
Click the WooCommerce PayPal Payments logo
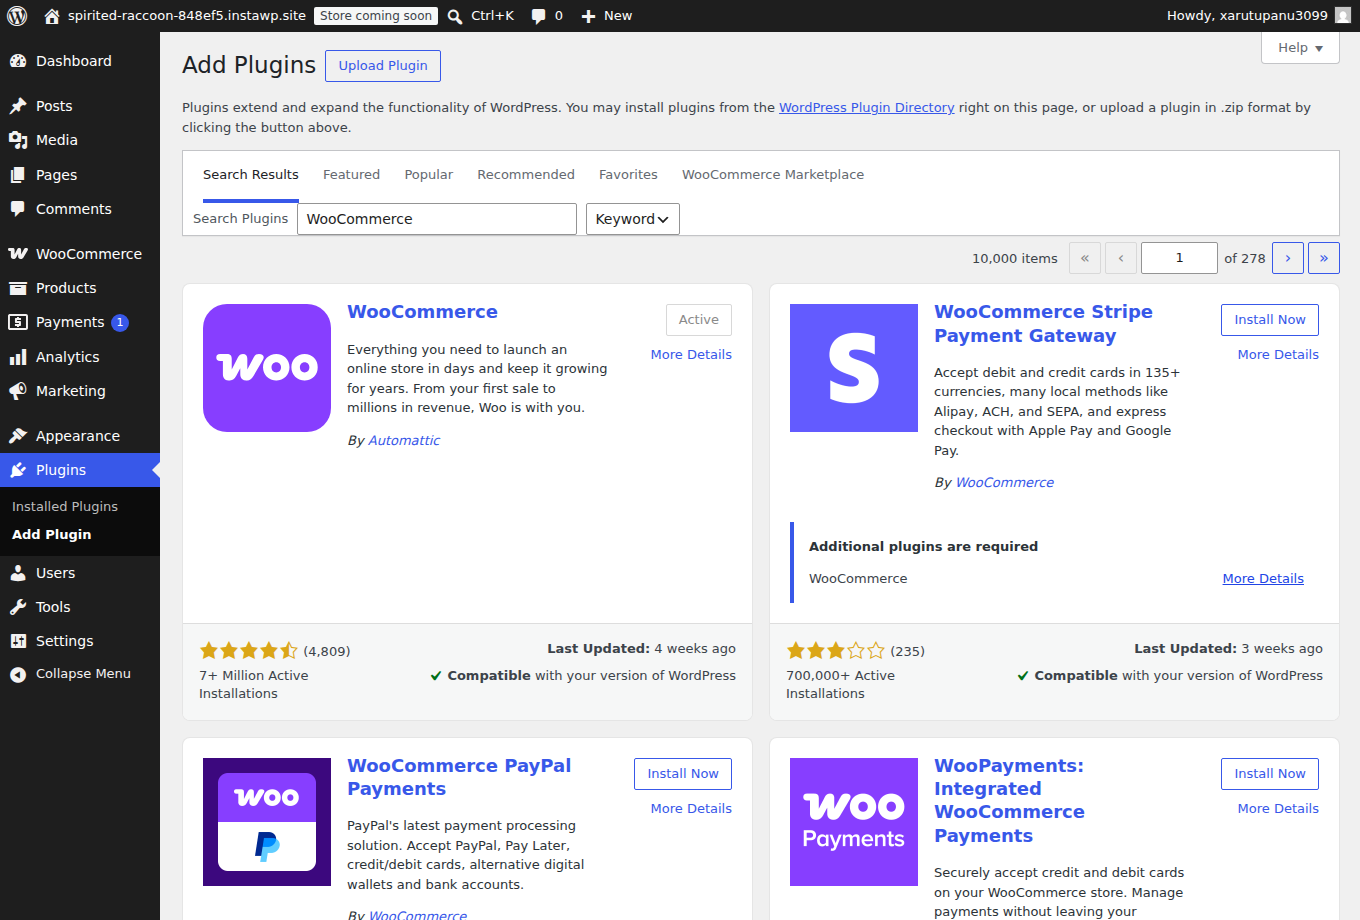click(267, 822)
